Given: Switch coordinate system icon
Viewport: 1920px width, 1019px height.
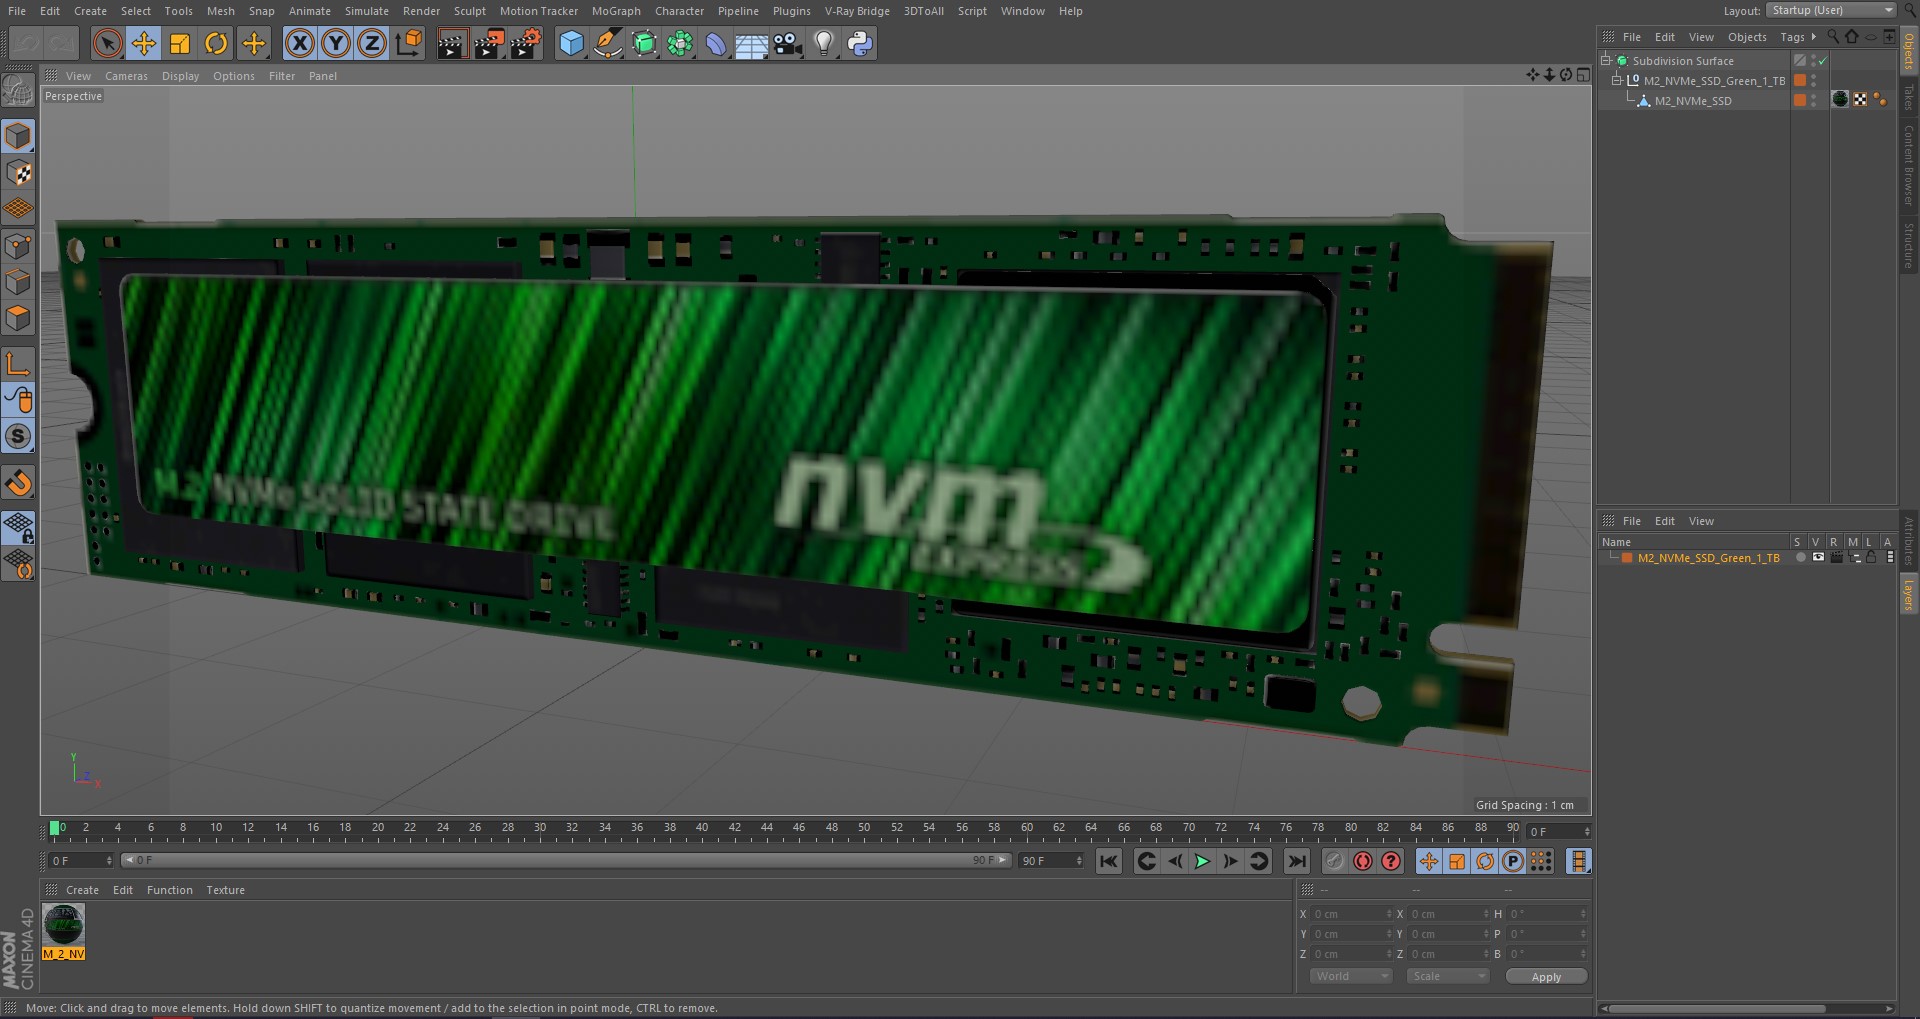Looking at the screenshot, I should point(409,43).
